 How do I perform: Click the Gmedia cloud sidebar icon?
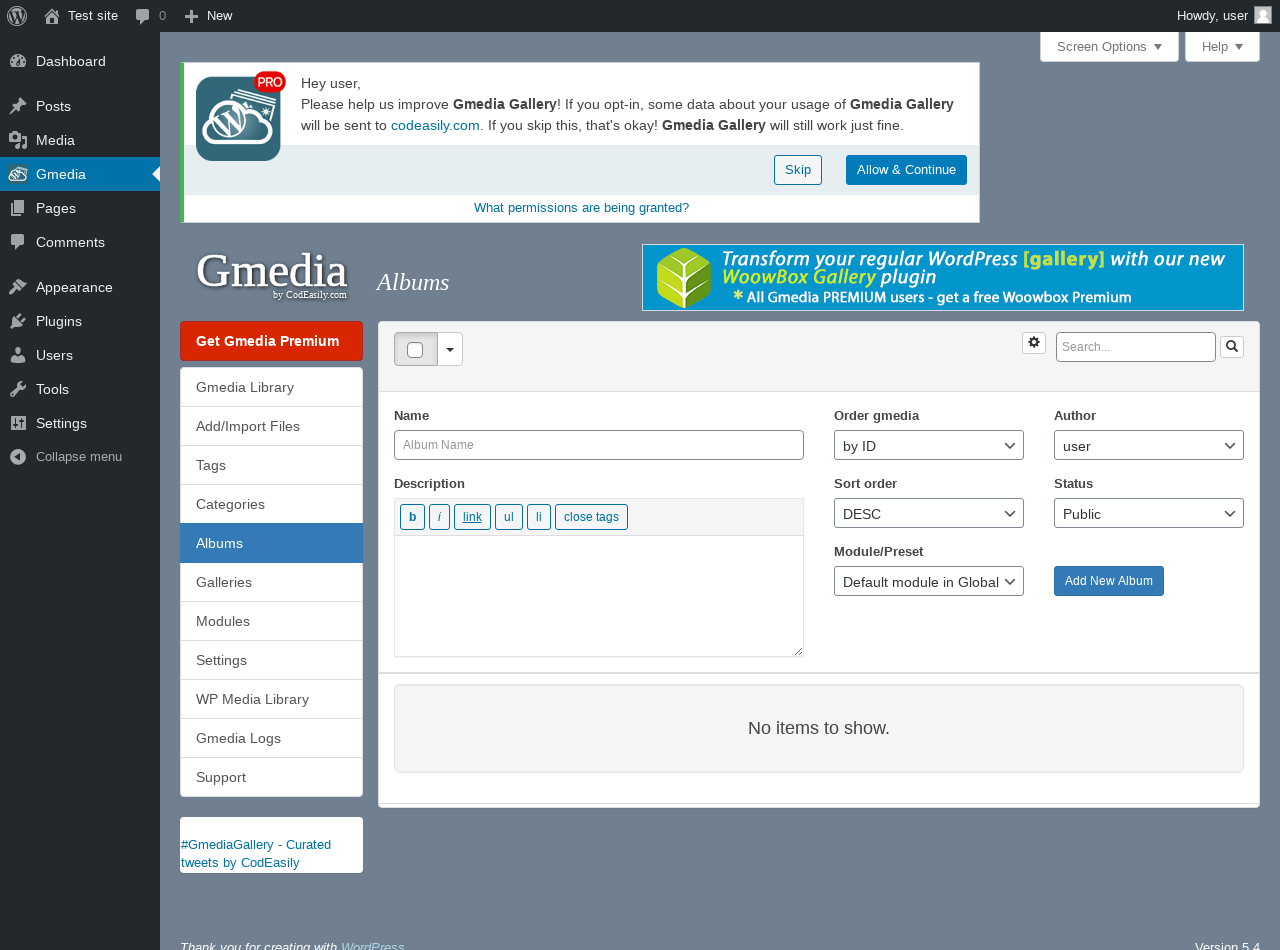[18, 174]
